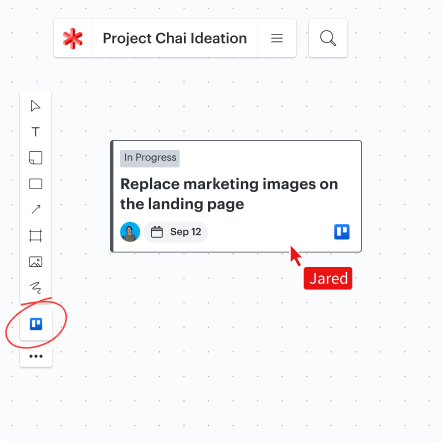
Task: Choose the frame tool
Action: (35, 236)
